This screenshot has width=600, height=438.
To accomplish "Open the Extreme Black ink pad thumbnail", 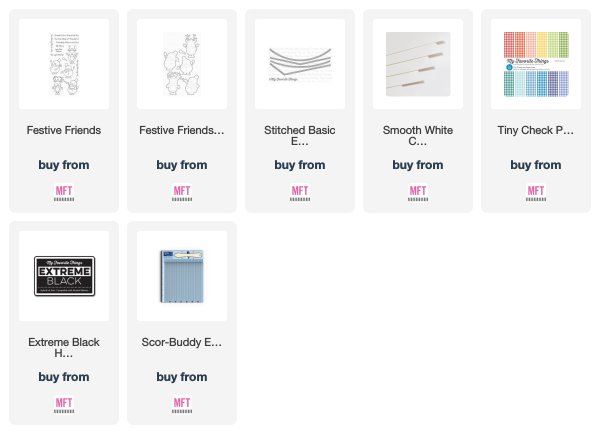I will point(64,276).
